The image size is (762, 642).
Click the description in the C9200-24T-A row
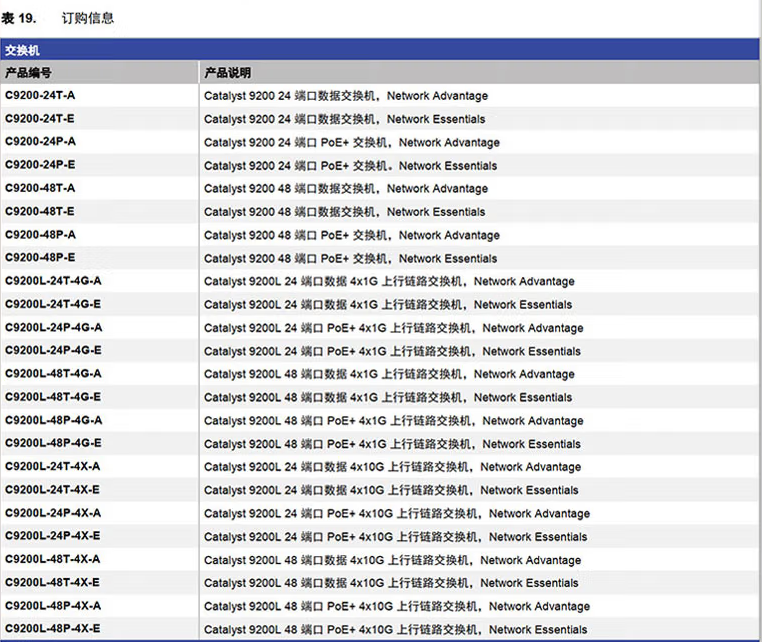346,96
